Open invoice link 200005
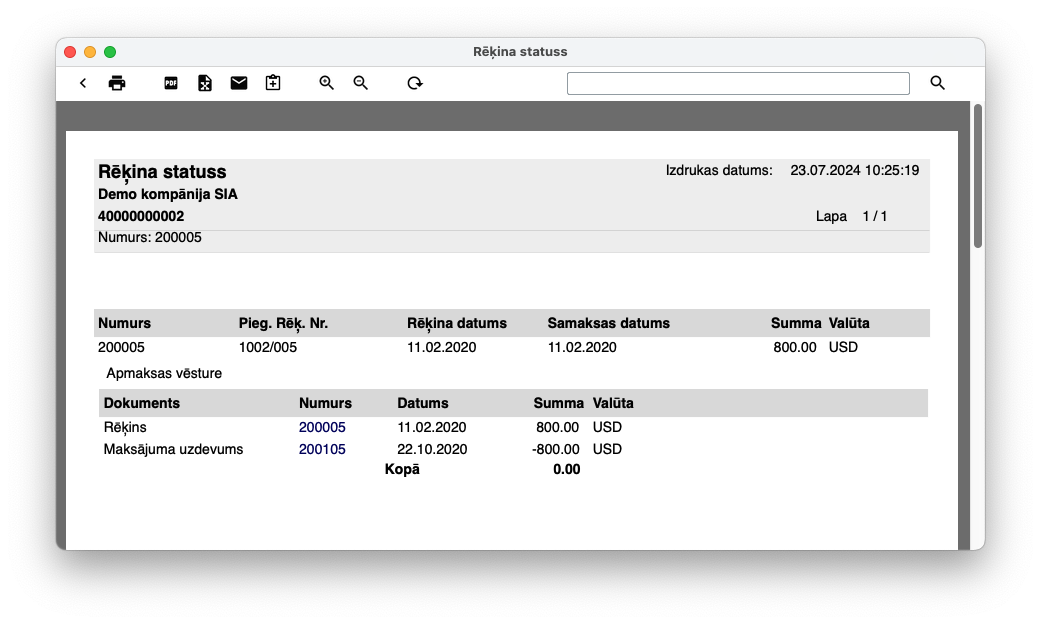The width and height of the screenshot is (1041, 624). [322, 427]
